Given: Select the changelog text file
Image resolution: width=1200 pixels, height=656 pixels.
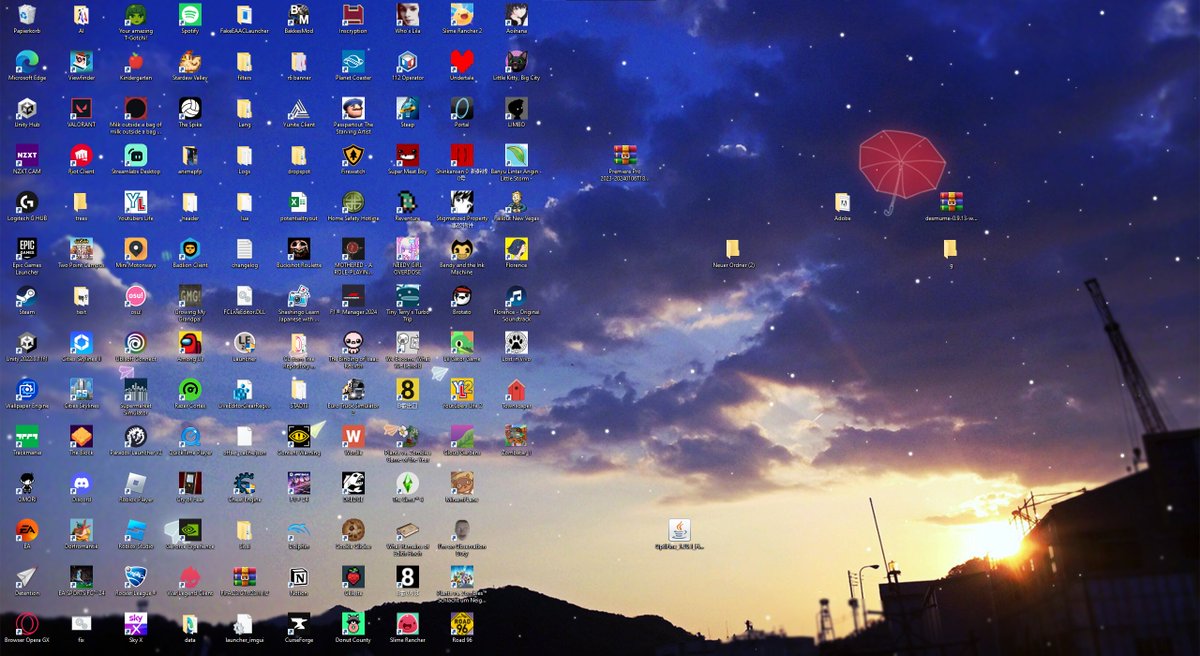Looking at the screenshot, I should click(244, 249).
